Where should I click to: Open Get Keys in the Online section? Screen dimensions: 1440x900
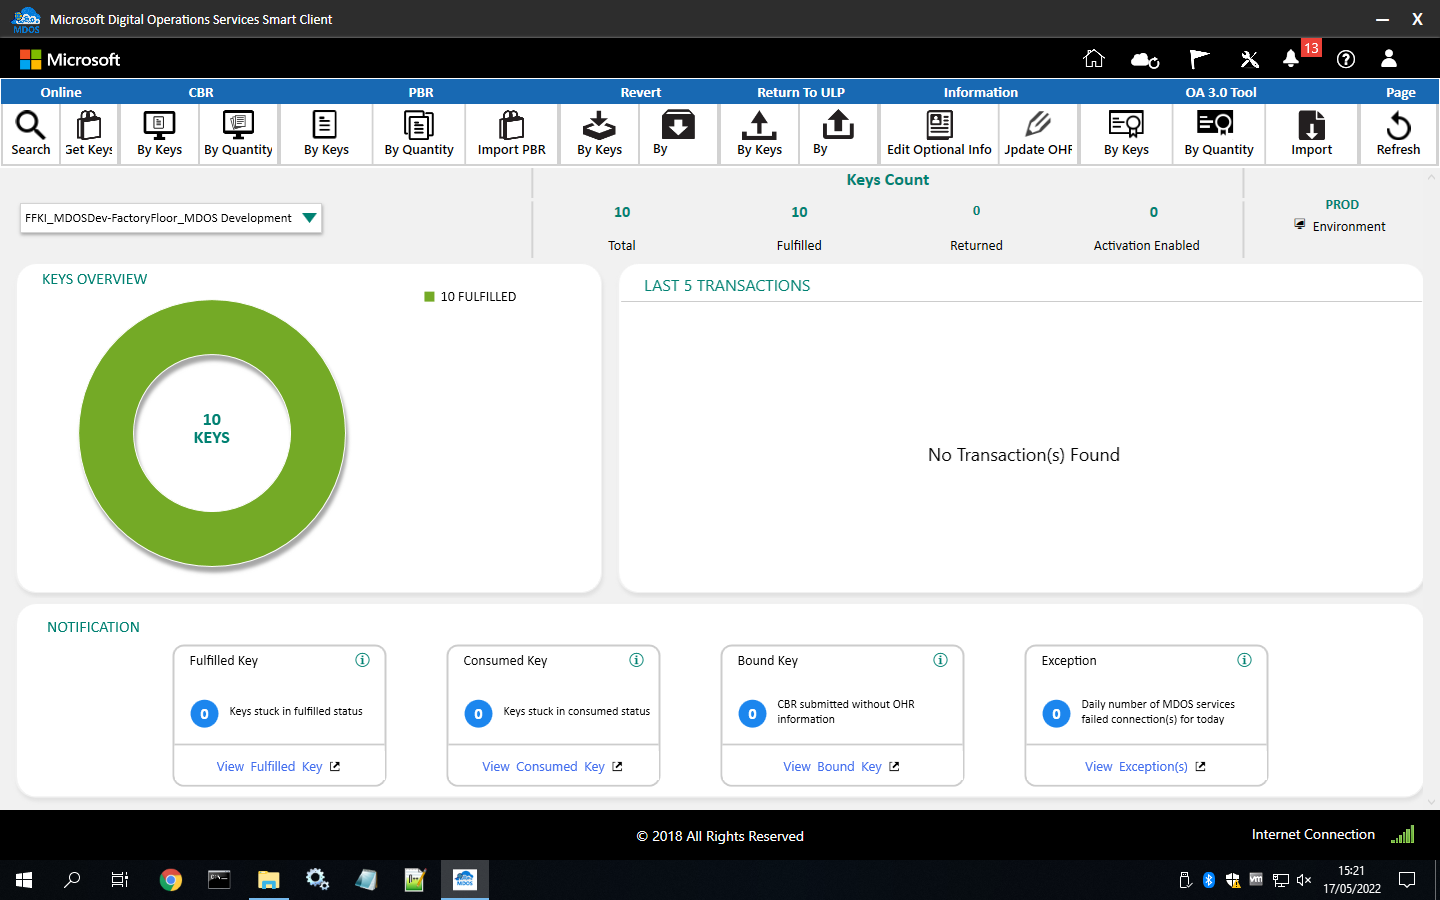[88, 133]
